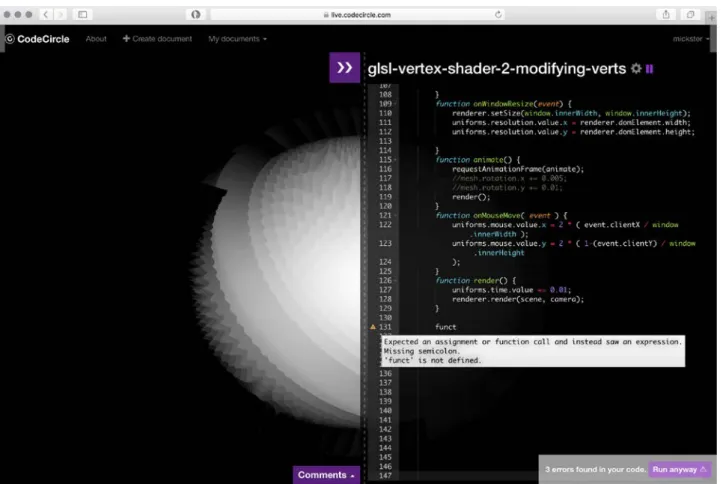Expand the Comments panel
Screen dimensions: 723x484
(x=326, y=475)
